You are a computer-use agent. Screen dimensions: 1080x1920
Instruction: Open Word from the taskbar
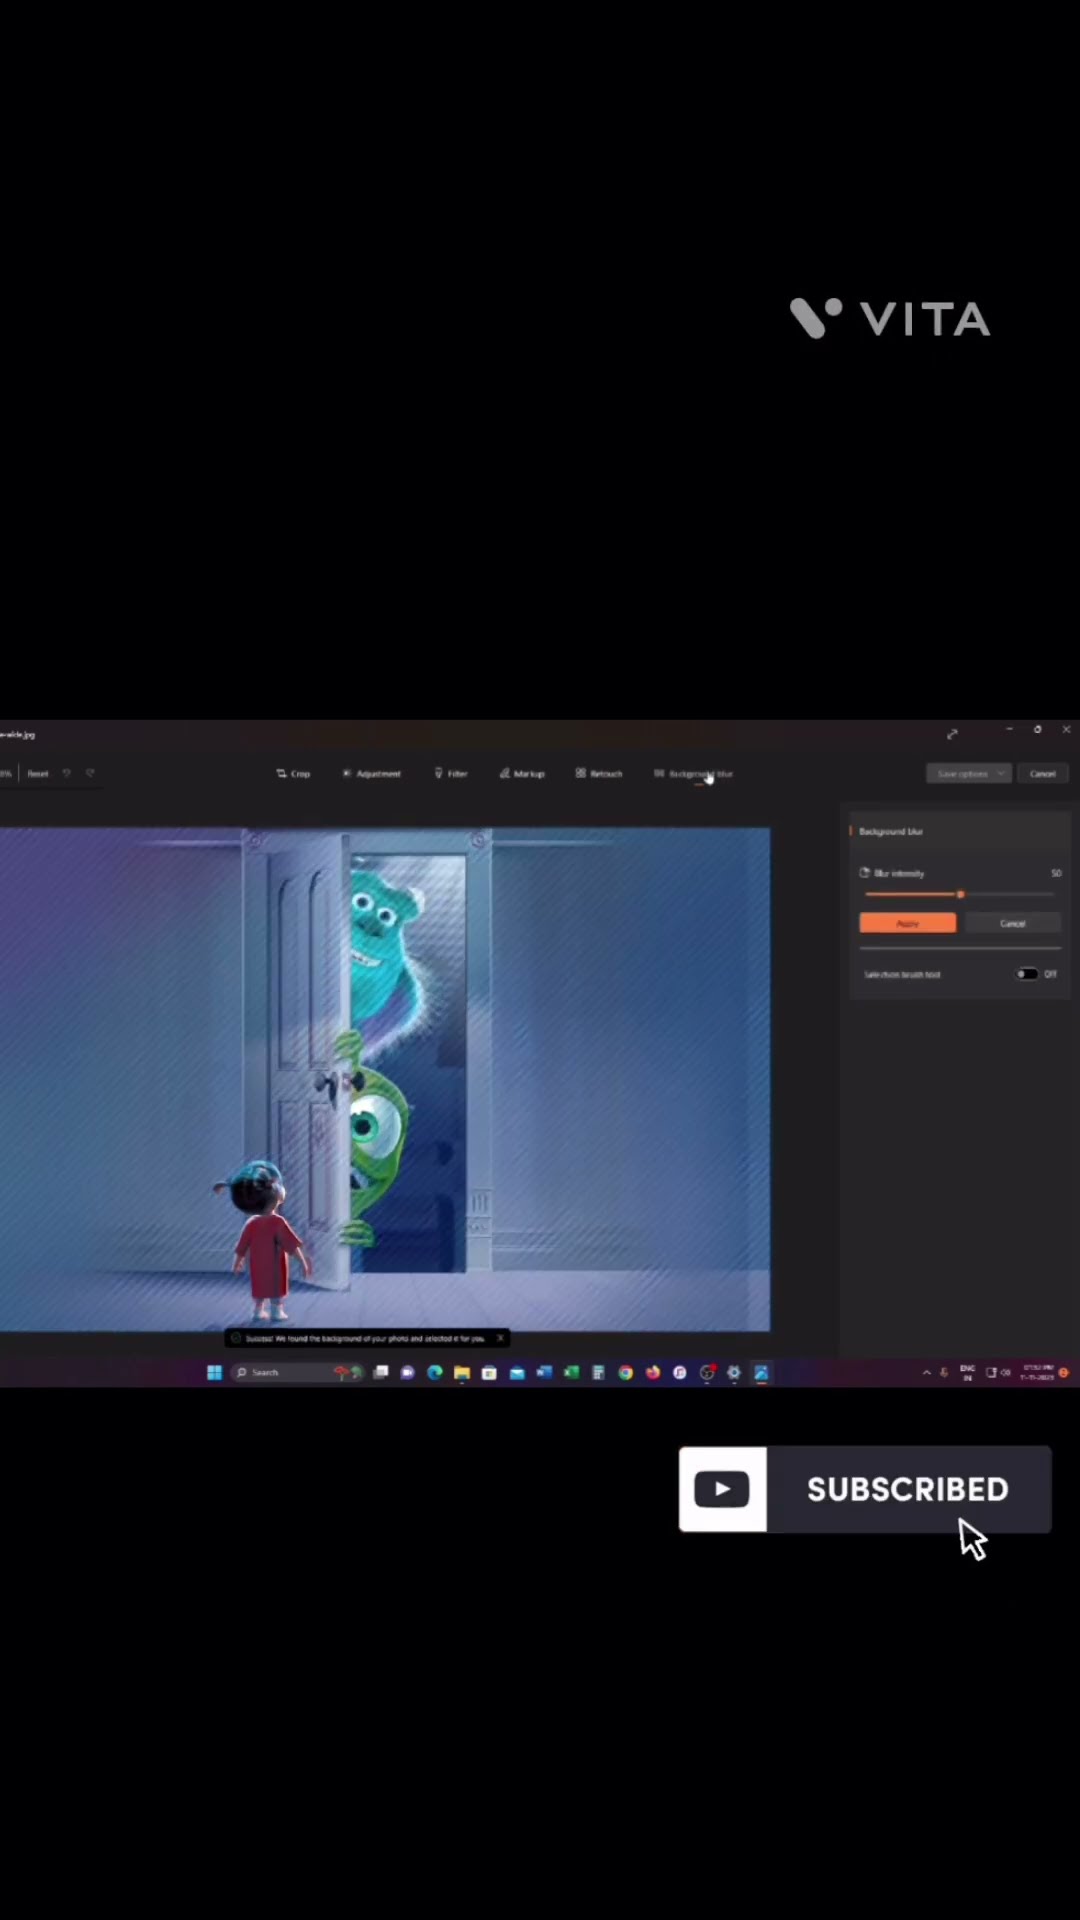pos(544,1373)
